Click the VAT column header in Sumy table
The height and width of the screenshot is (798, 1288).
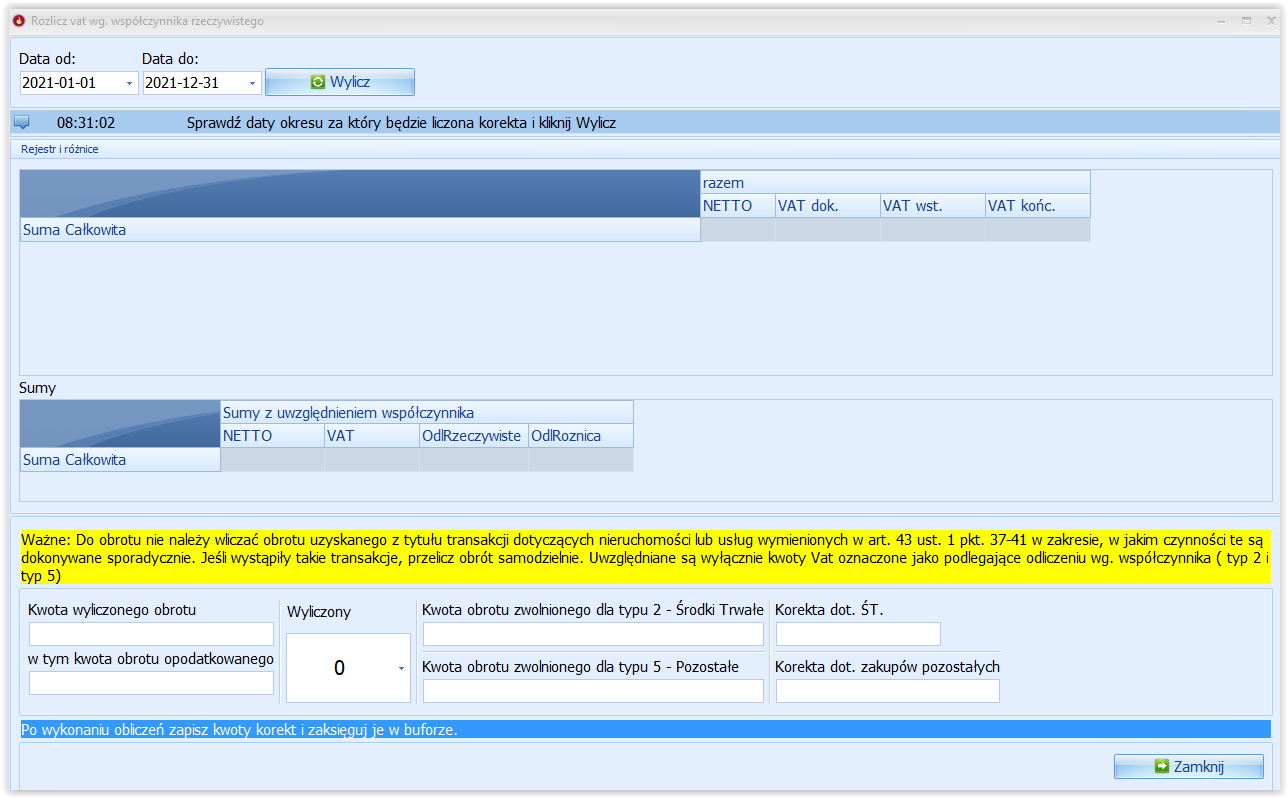pos(371,436)
